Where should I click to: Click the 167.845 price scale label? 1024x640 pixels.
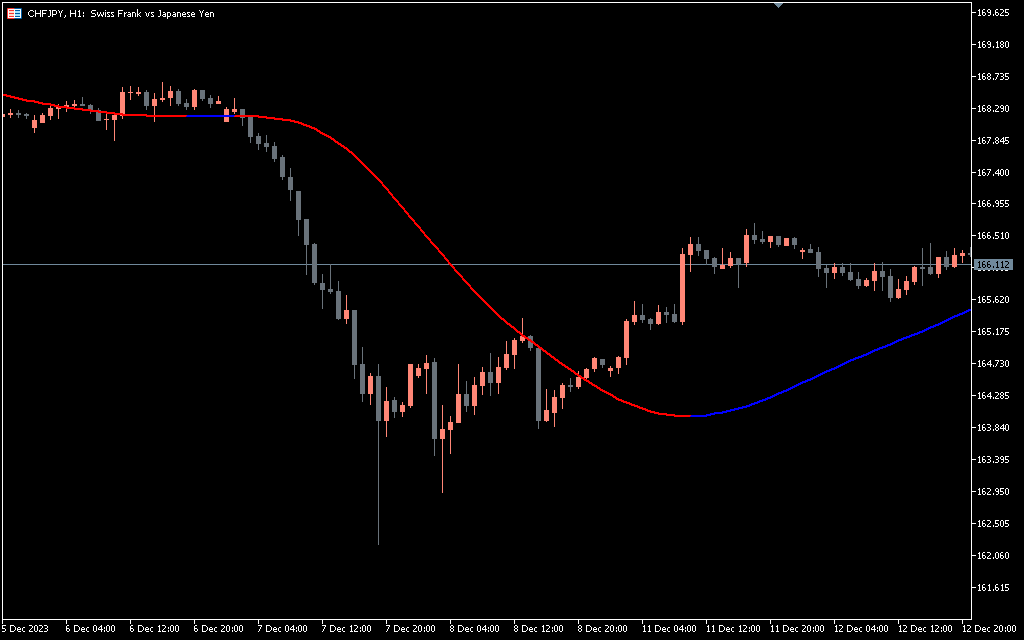pos(993,140)
